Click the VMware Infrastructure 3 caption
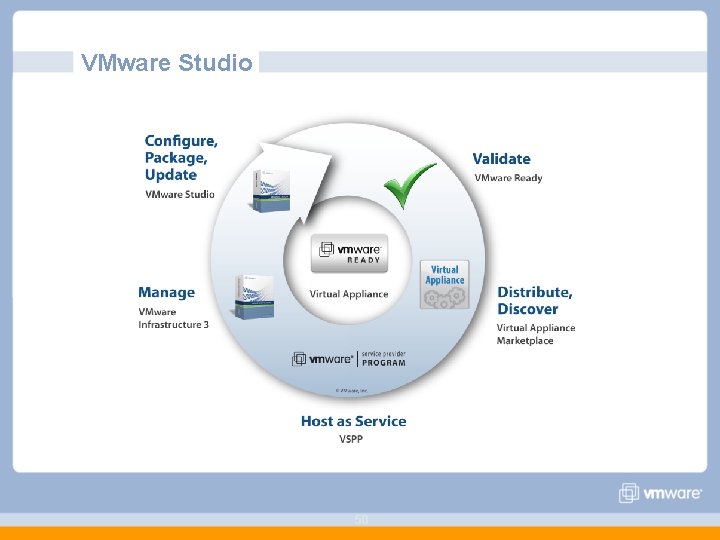 (x=173, y=318)
